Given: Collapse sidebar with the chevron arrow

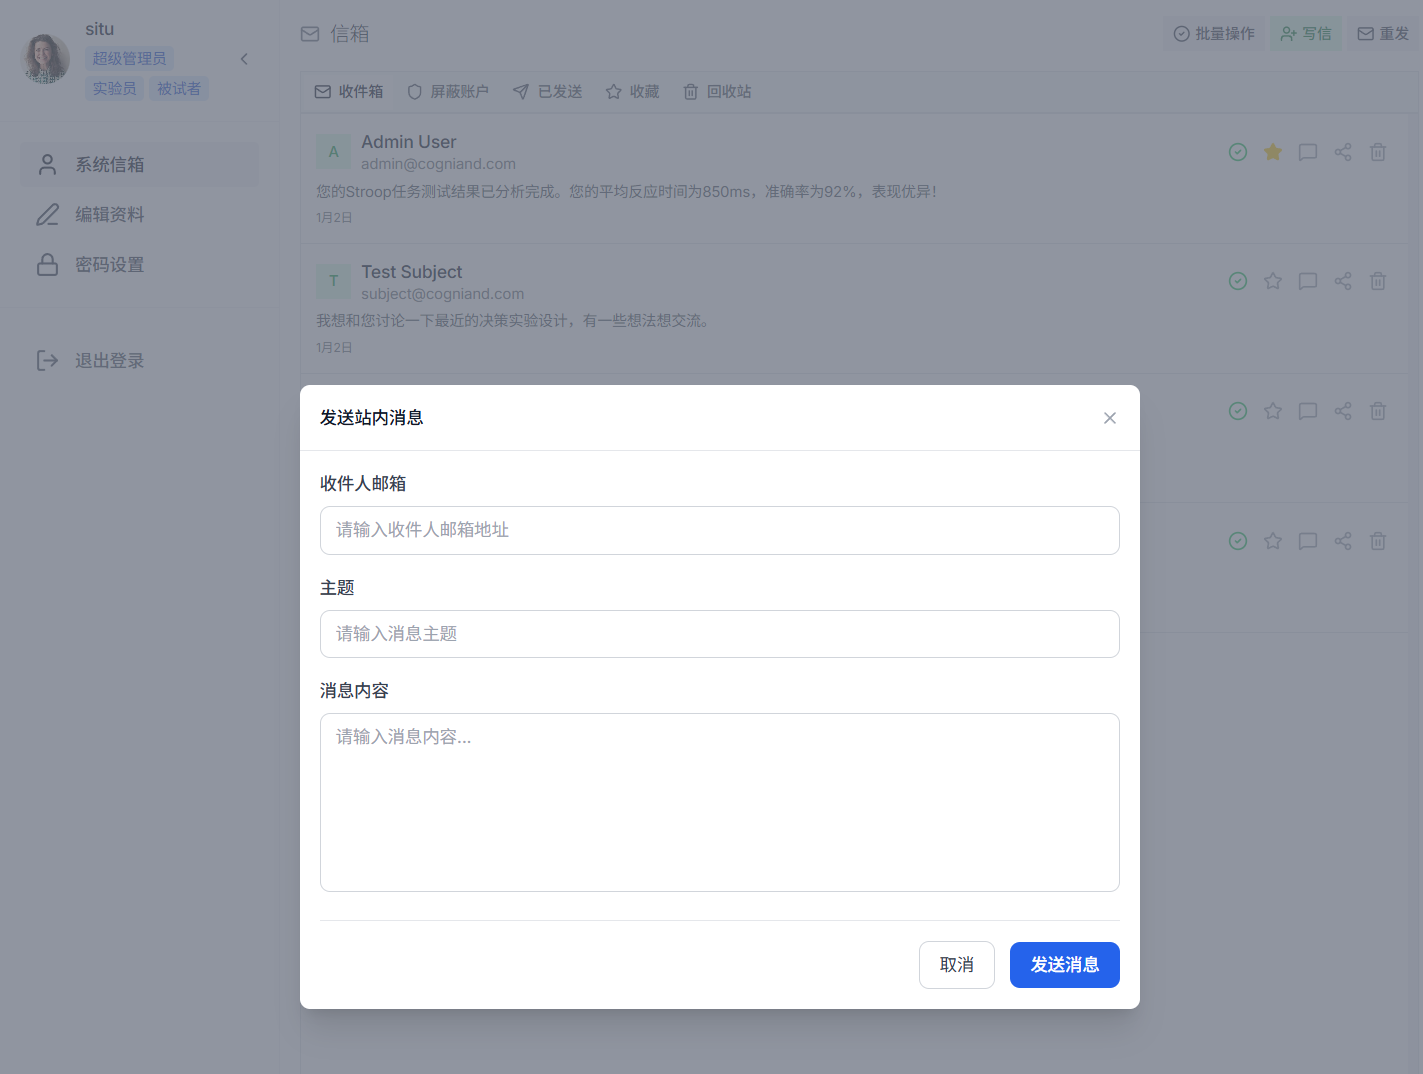Looking at the screenshot, I should coord(244,59).
